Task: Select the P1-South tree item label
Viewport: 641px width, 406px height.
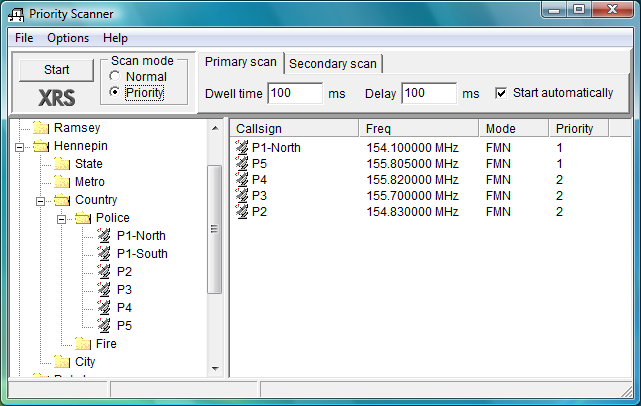Action: 142,254
